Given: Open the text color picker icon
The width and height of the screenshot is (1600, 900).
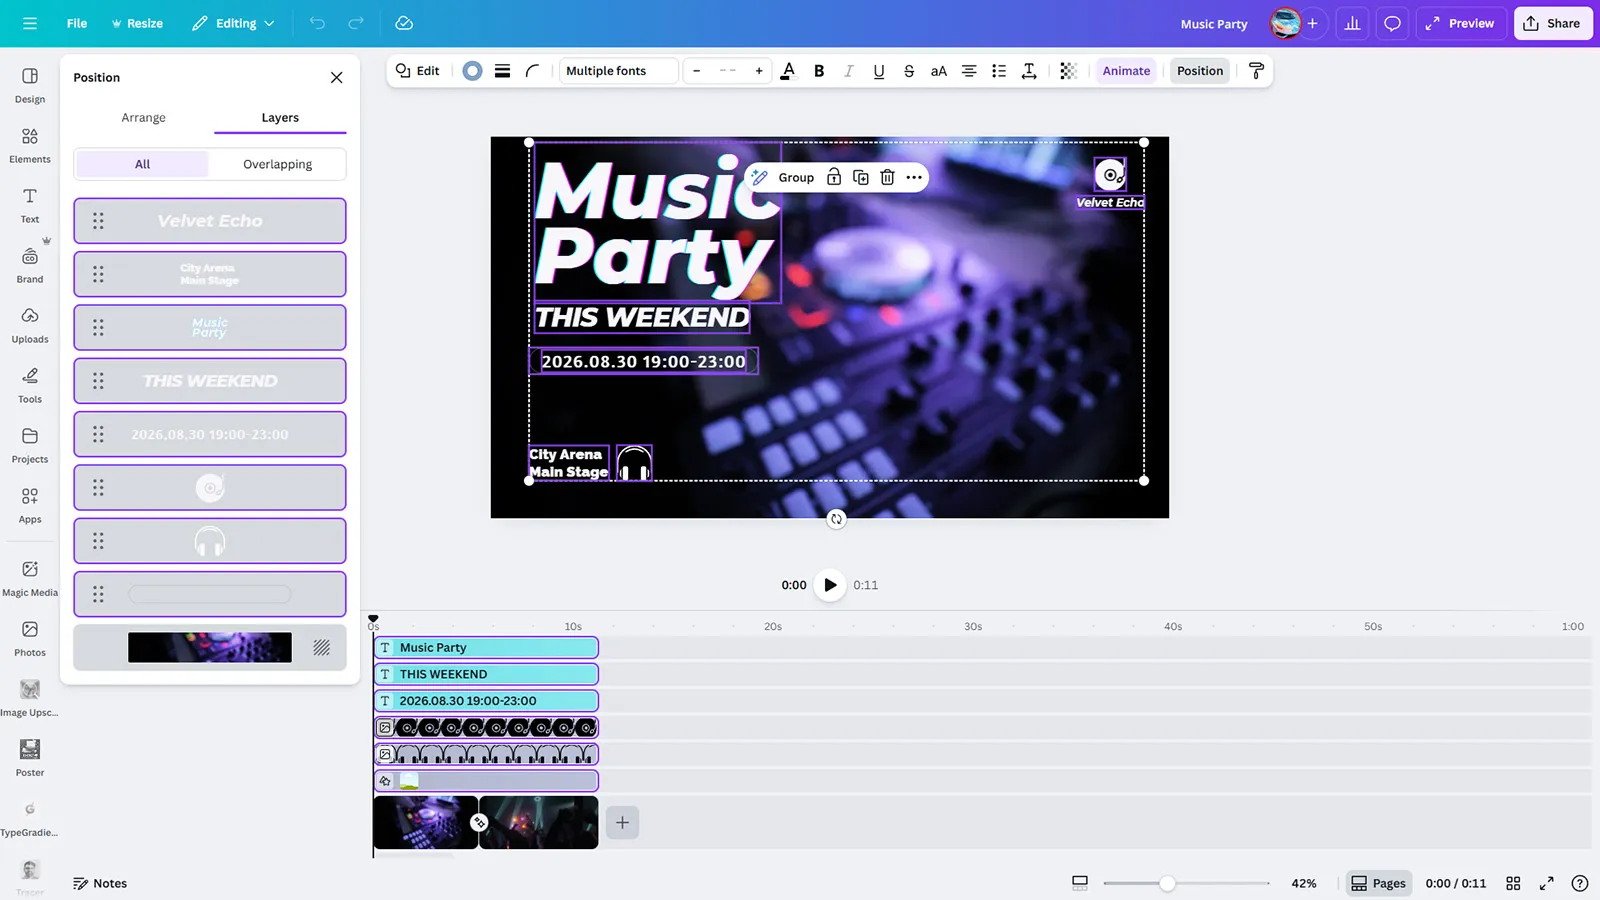Looking at the screenshot, I should [788, 71].
